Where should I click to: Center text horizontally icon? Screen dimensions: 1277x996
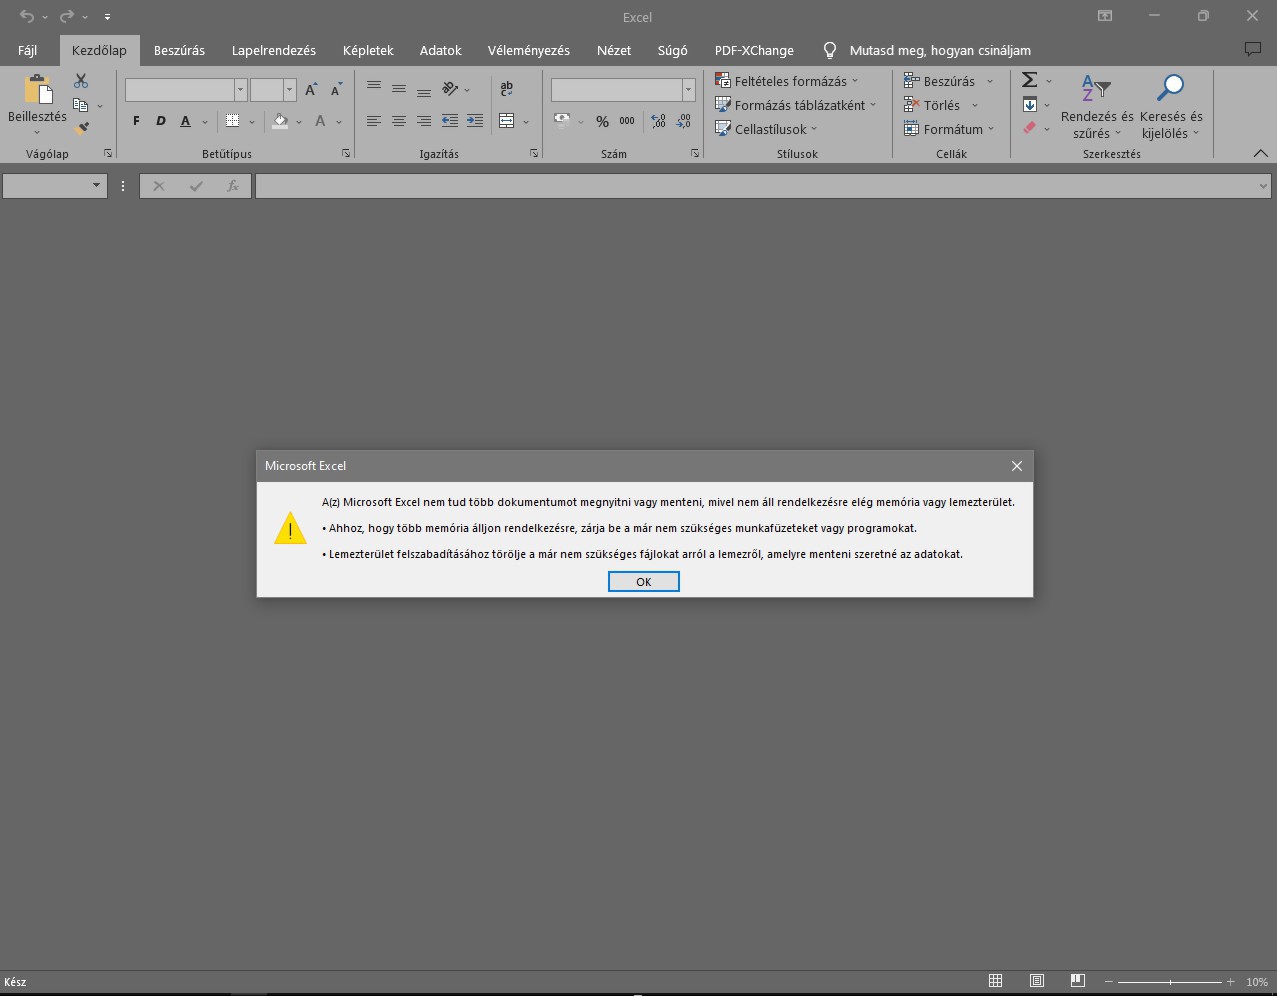coord(399,121)
